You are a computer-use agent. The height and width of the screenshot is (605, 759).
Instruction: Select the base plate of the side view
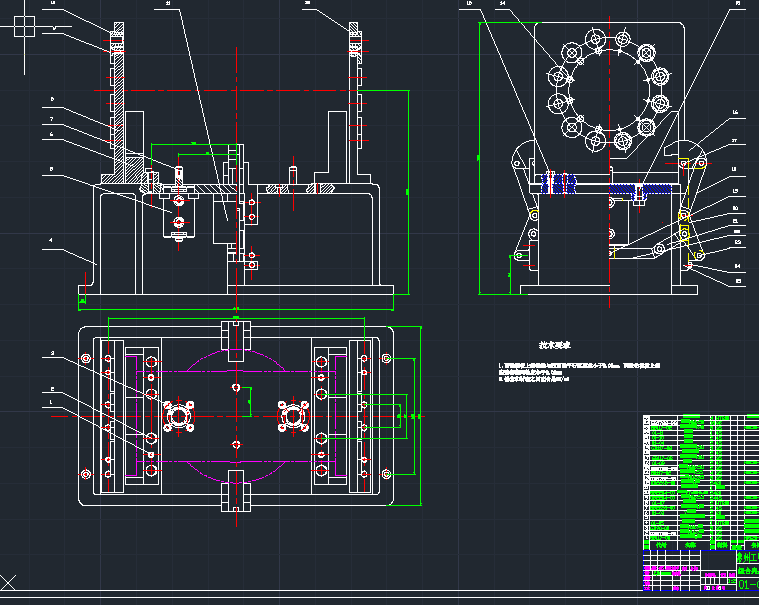tap(609, 290)
